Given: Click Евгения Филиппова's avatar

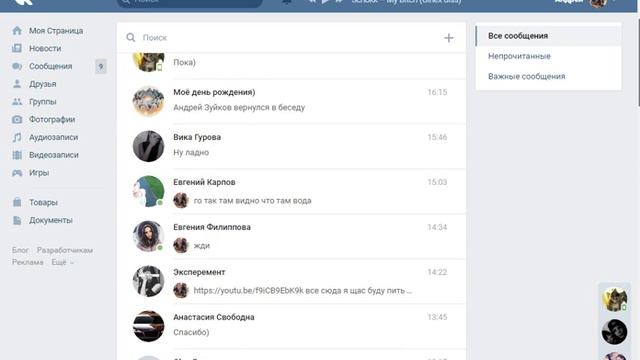Looking at the screenshot, I should [148, 236].
